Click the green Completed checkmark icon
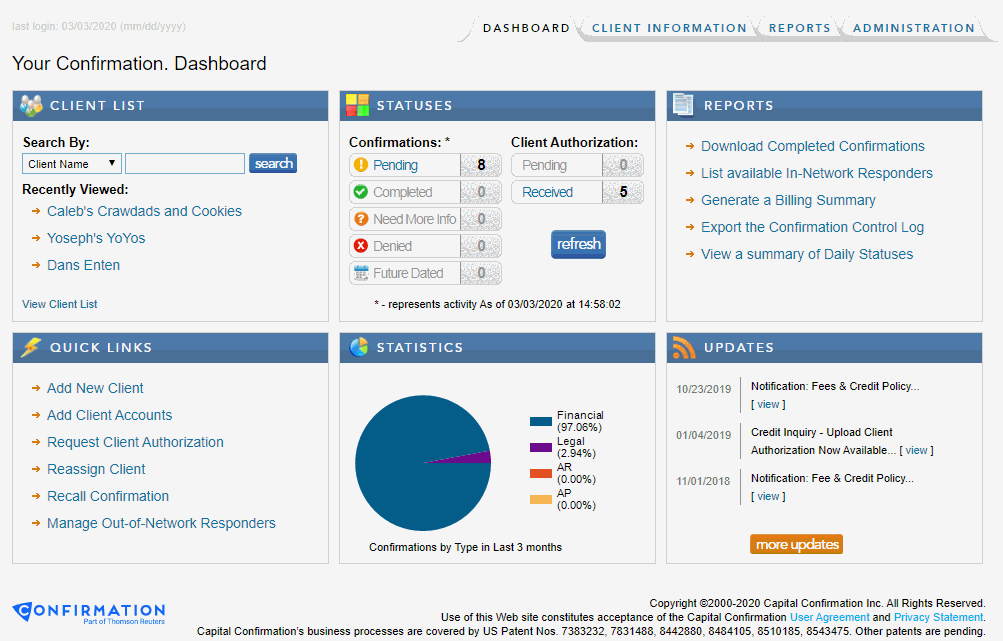Image resolution: width=1003 pixels, height=641 pixels. click(x=361, y=192)
